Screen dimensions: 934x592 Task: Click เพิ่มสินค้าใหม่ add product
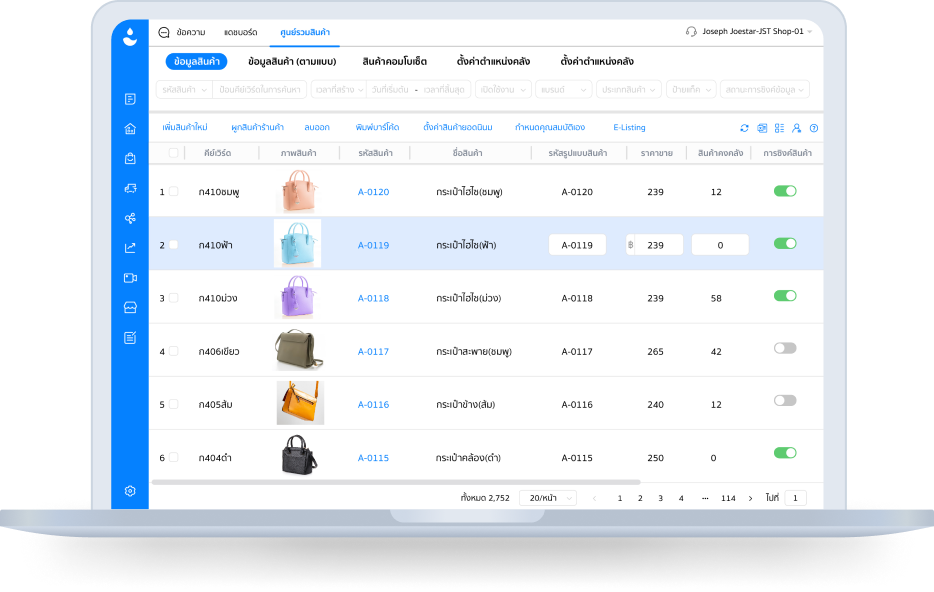185,127
